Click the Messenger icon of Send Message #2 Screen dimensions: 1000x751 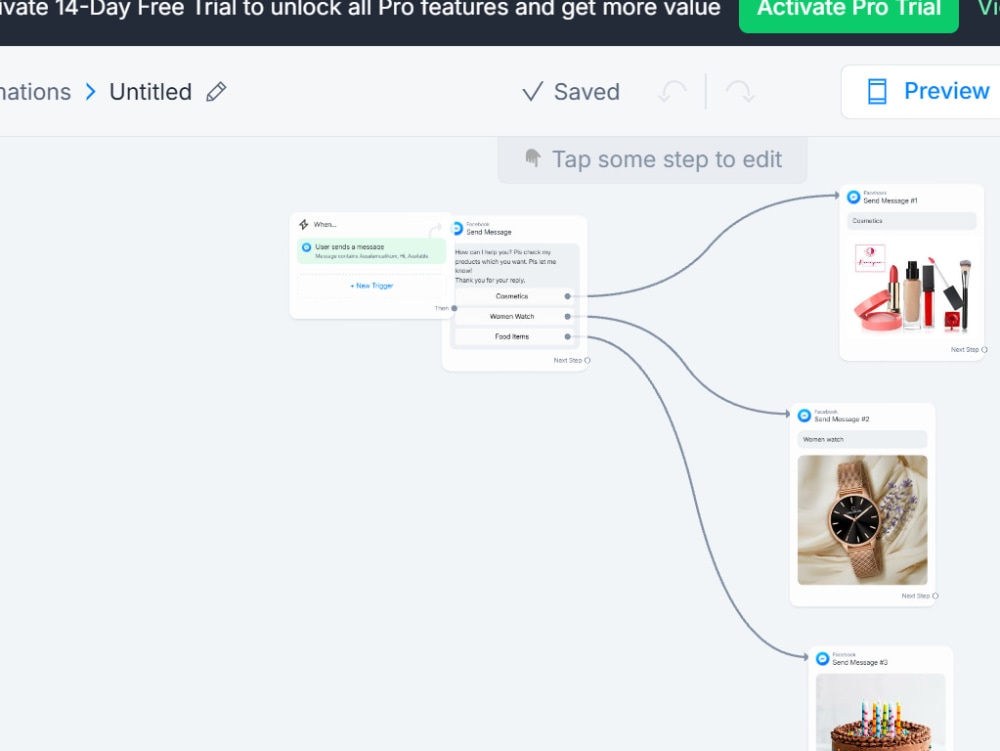coord(804,416)
